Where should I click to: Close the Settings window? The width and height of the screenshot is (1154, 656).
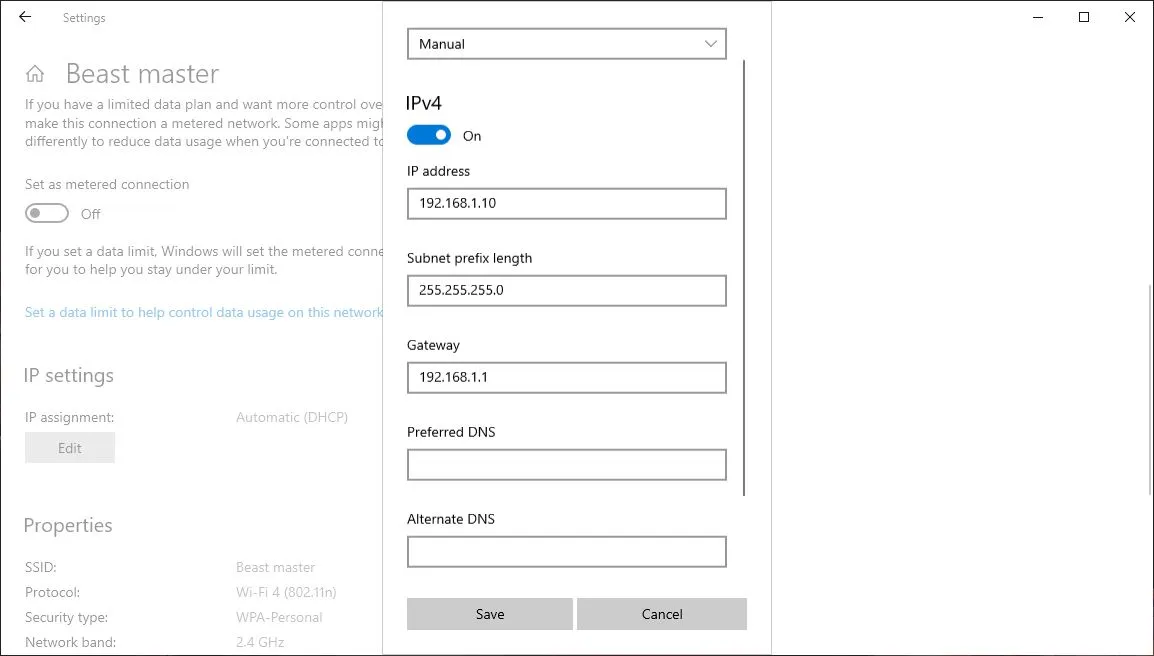(1129, 17)
